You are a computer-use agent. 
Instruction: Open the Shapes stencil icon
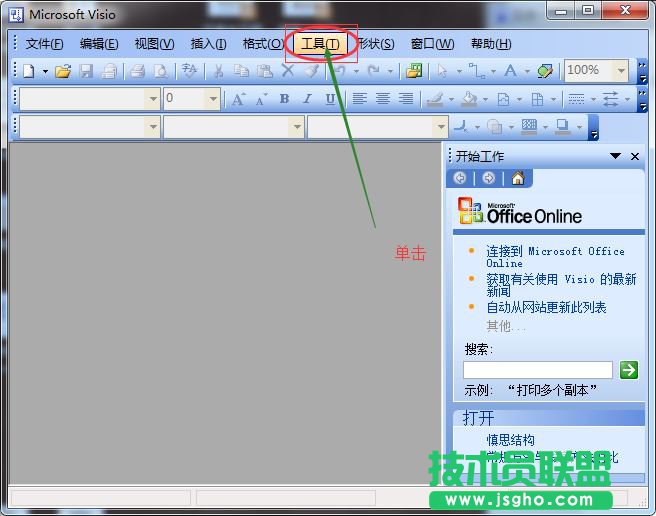pos(414,71)
